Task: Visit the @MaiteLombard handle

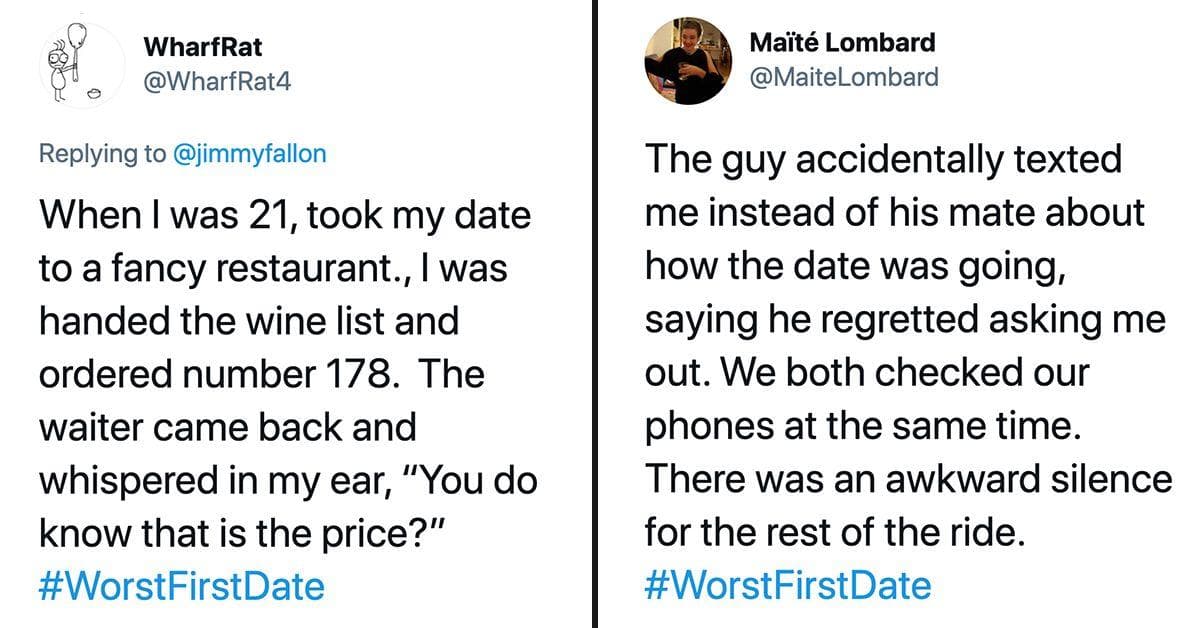Action: [843, 76]
